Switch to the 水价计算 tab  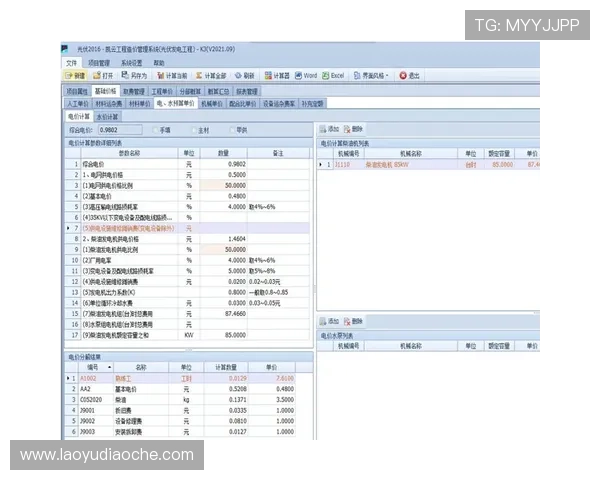point(107,117)
